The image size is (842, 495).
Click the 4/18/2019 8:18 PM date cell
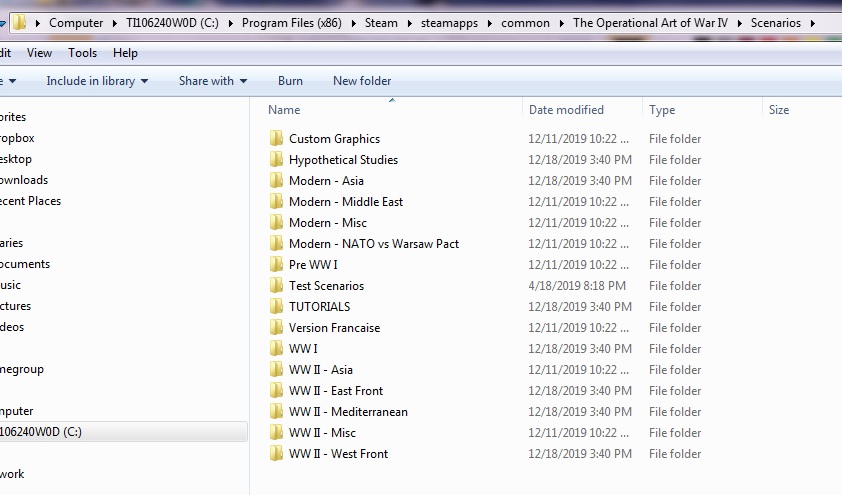click(577, 285)
